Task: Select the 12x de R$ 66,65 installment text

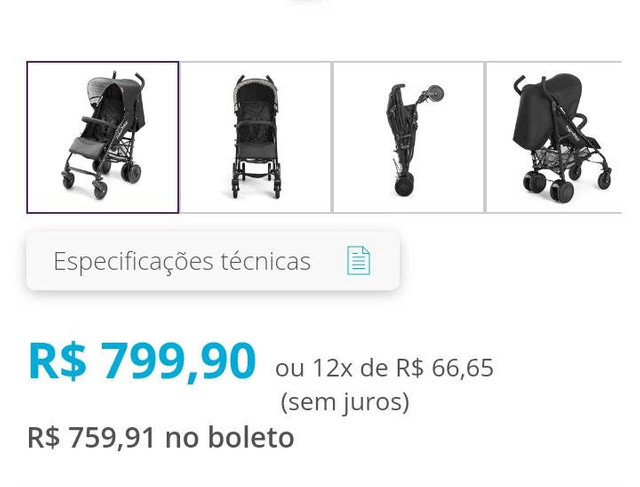Action: [x=403, y=367]
